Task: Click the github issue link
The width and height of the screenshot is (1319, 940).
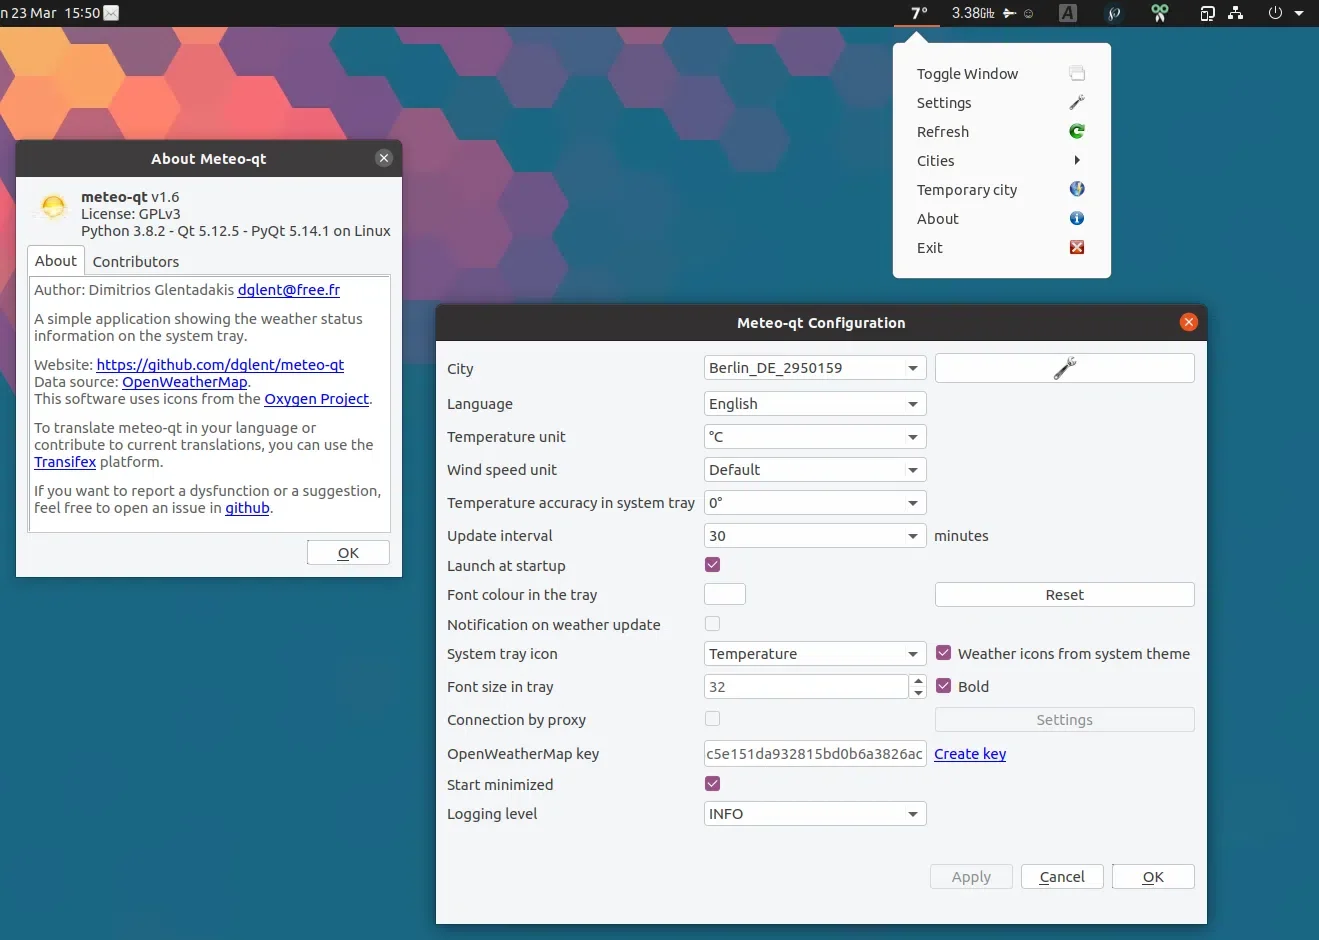Action: point(247,508)
